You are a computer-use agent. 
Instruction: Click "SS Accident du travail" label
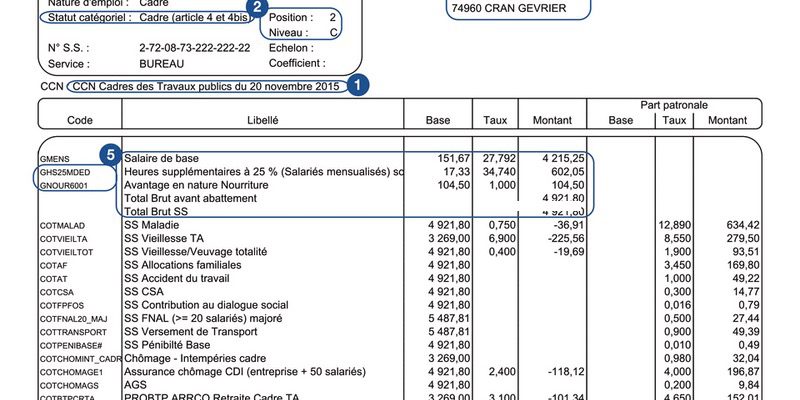[177, 278]
